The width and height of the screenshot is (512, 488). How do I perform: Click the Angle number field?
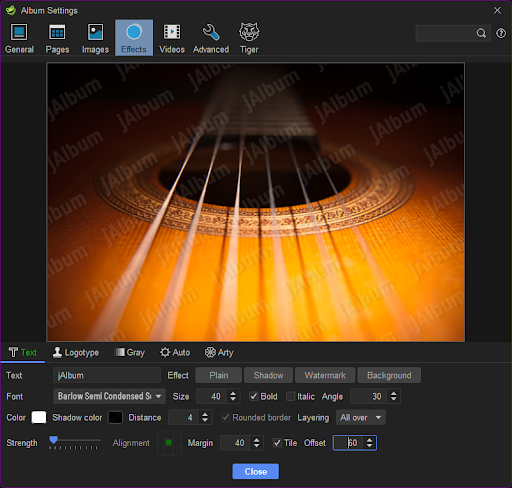(370, 396)
